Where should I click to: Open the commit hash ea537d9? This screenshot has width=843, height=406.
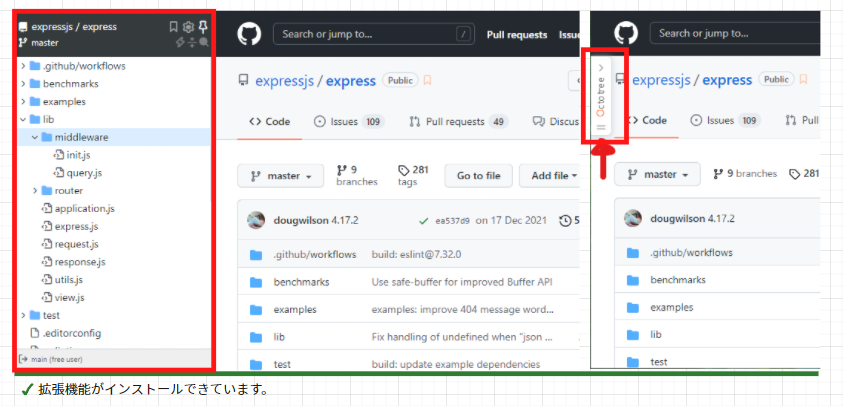click(452, 220)
